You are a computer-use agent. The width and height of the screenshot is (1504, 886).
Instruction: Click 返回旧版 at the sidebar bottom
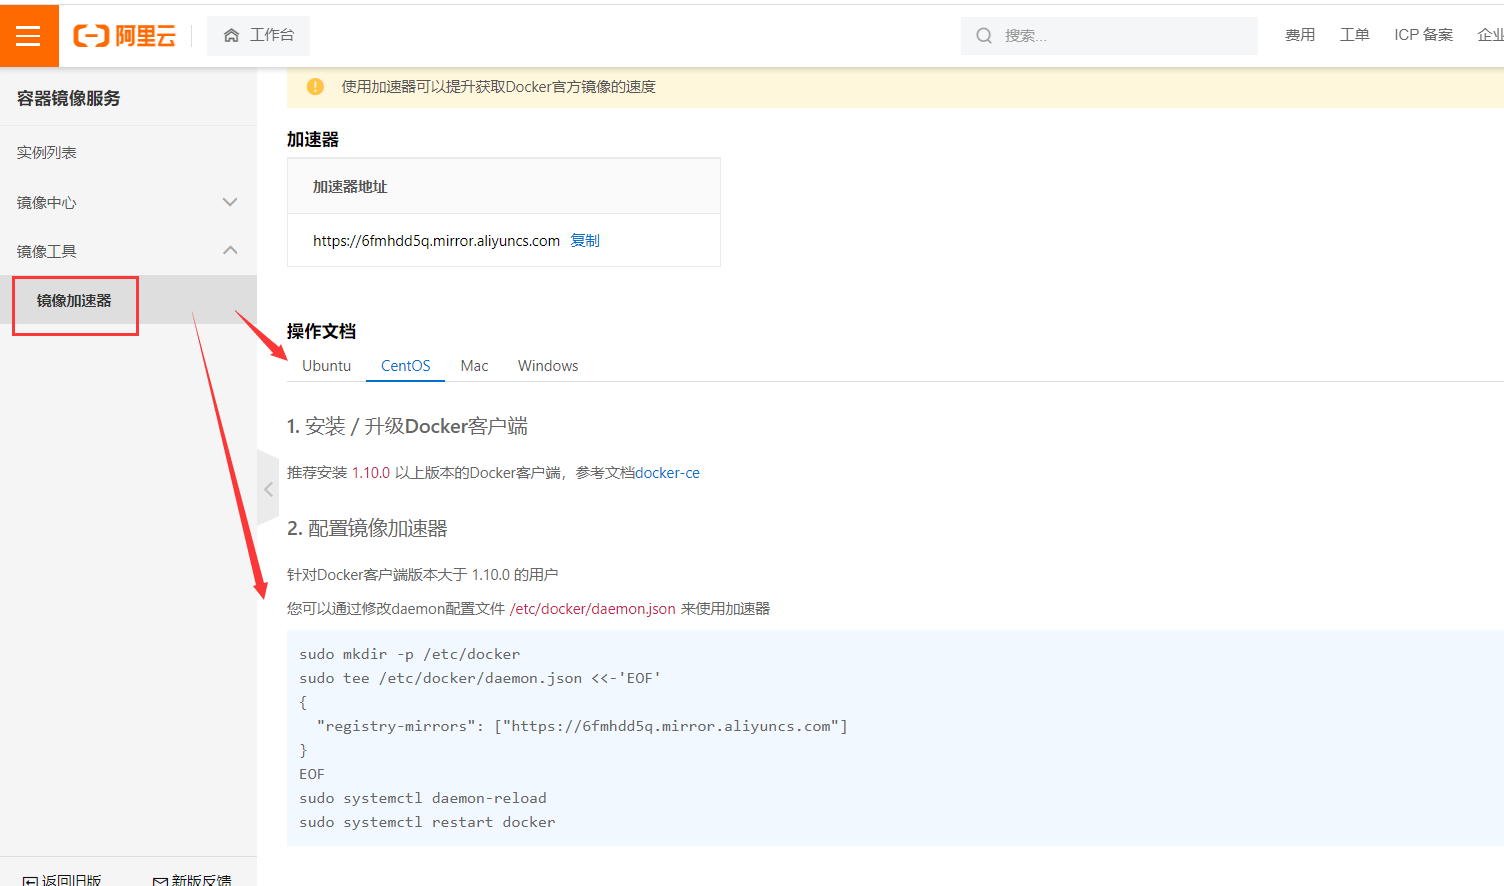(62, 880)
